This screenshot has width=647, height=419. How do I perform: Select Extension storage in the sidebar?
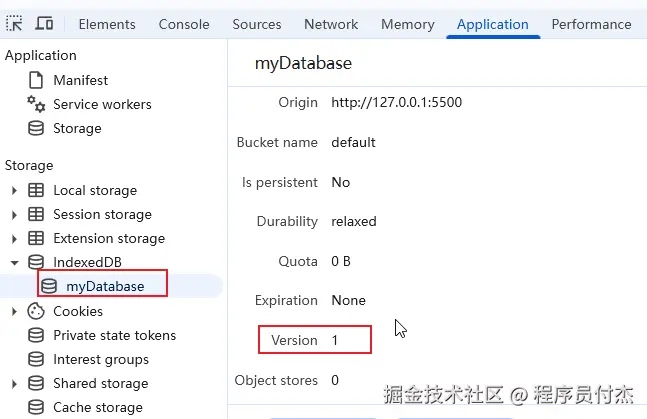pyautogui.click(x=108, y=238)
